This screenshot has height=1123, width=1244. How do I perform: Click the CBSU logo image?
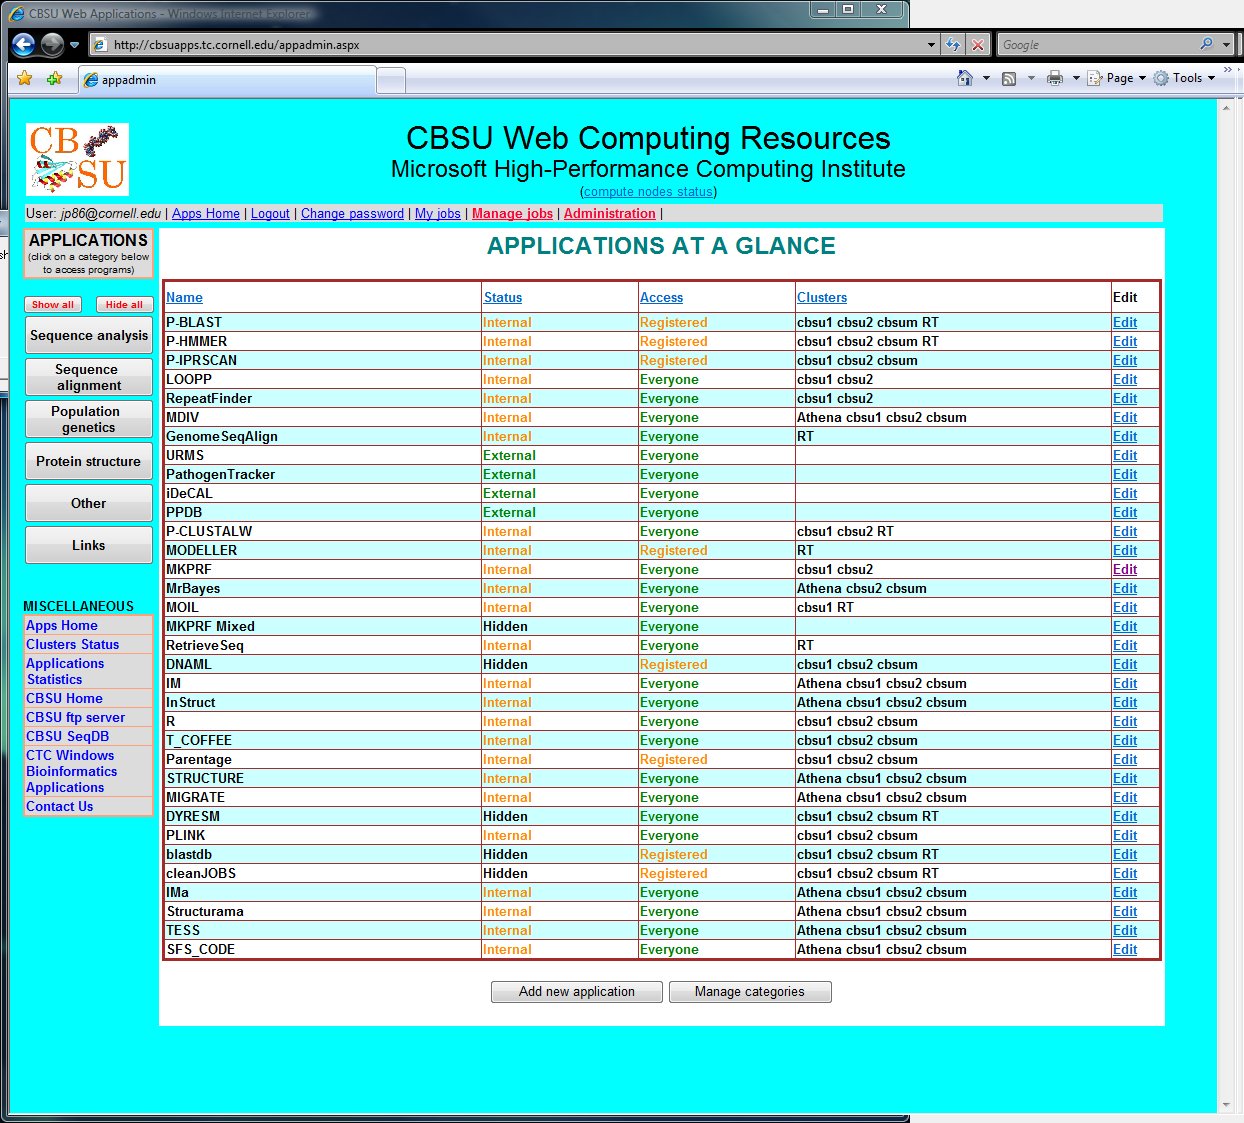pyautogui.click(x=77, y=160)
